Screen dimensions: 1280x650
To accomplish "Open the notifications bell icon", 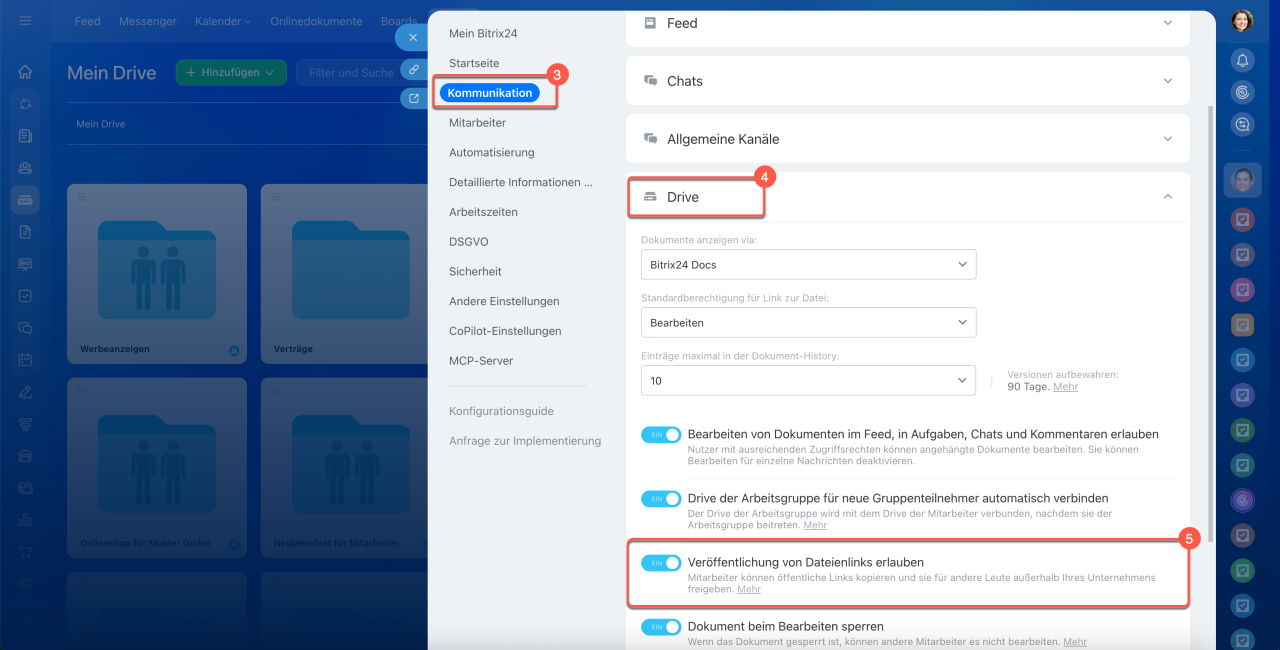I will coord(1242,60).
